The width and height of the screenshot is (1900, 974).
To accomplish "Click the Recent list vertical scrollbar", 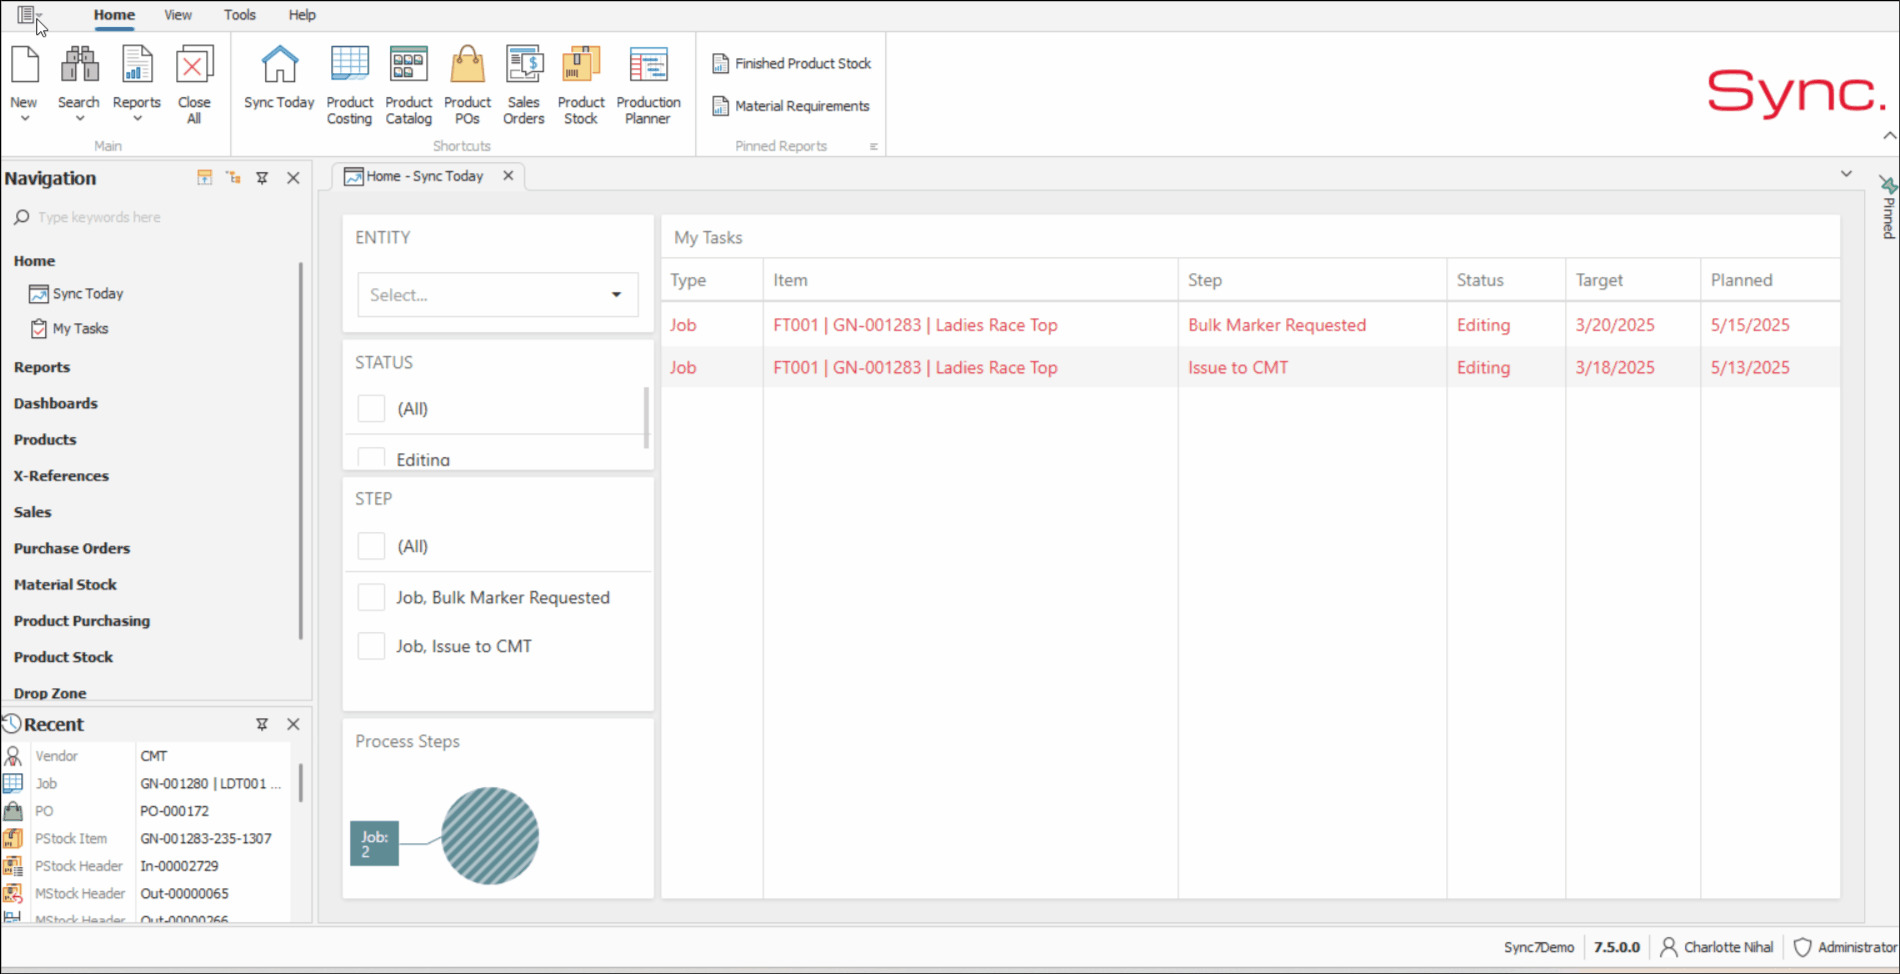I will [301, 782].
